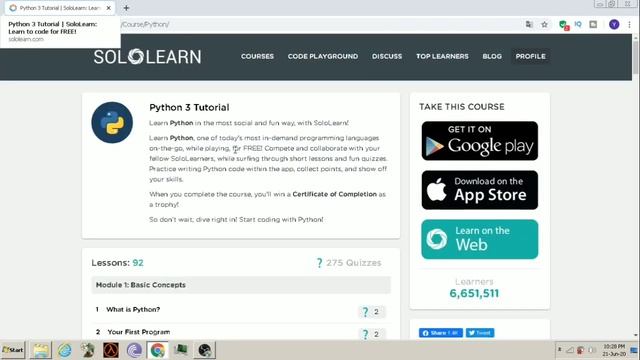Image resolution: width=640 pixels, height=360 pixels.
Task: Click the translate page icon in address bar
Action: (x=529, y=24)
